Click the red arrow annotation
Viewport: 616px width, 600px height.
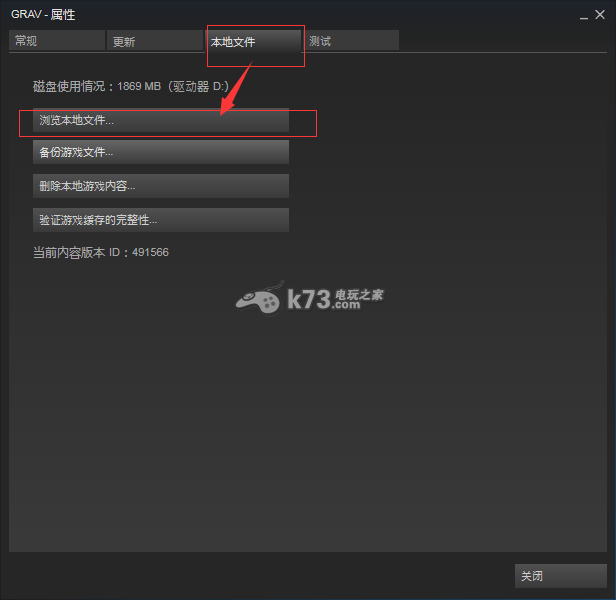[236, 88]
